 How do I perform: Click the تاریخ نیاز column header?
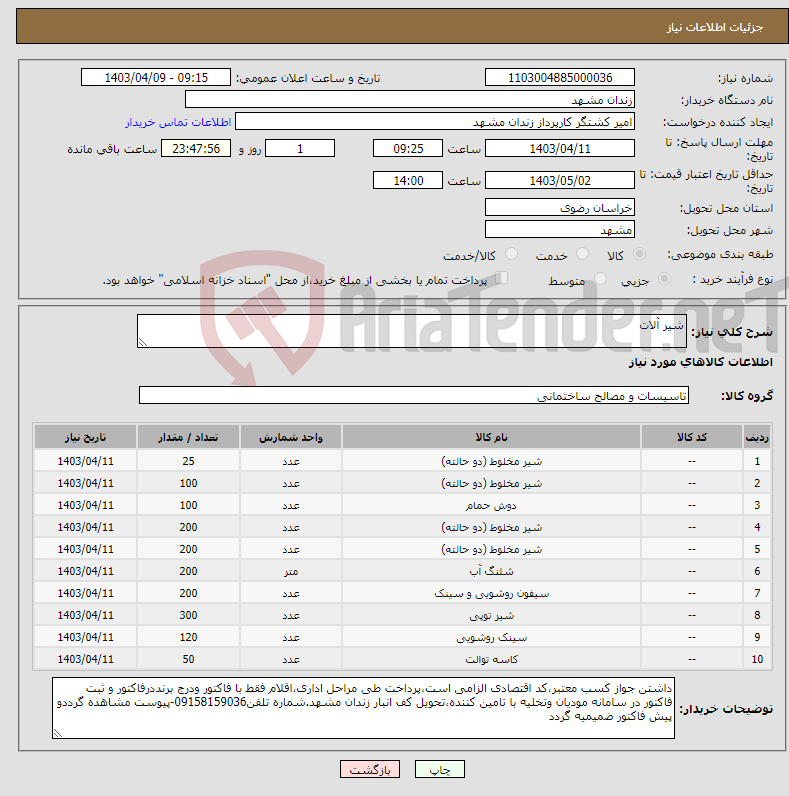pyautogui.click(x=85, y=437)
